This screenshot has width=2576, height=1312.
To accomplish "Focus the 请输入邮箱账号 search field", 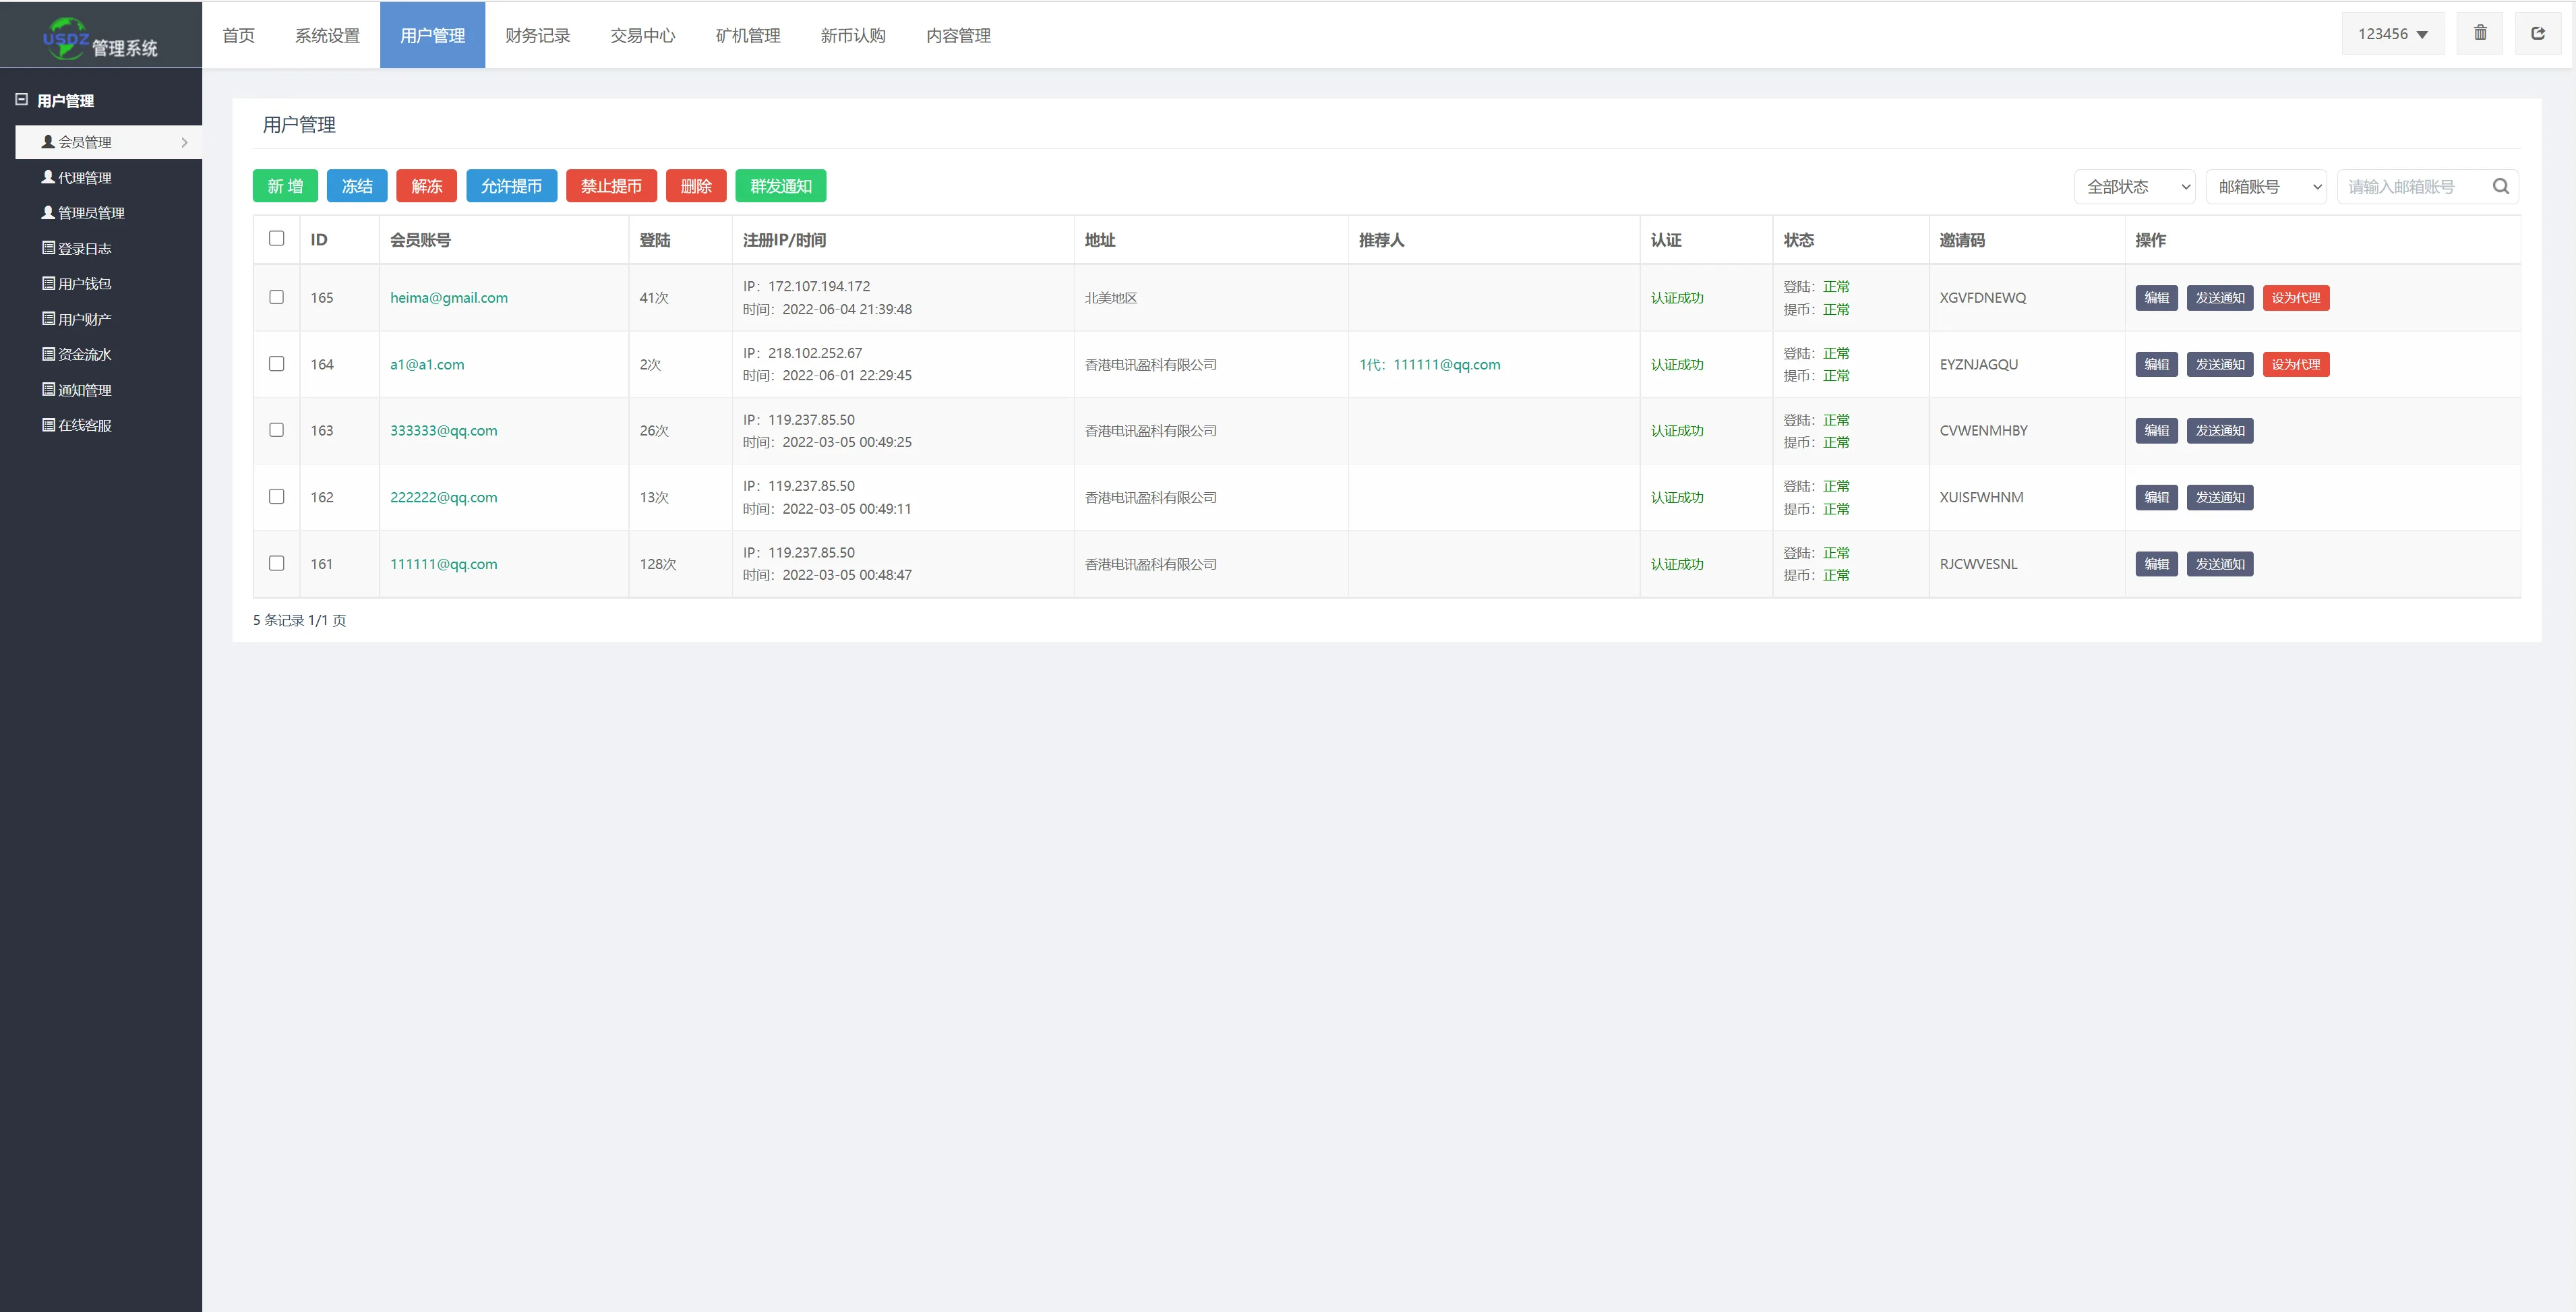I will (x=2412, y=187).
